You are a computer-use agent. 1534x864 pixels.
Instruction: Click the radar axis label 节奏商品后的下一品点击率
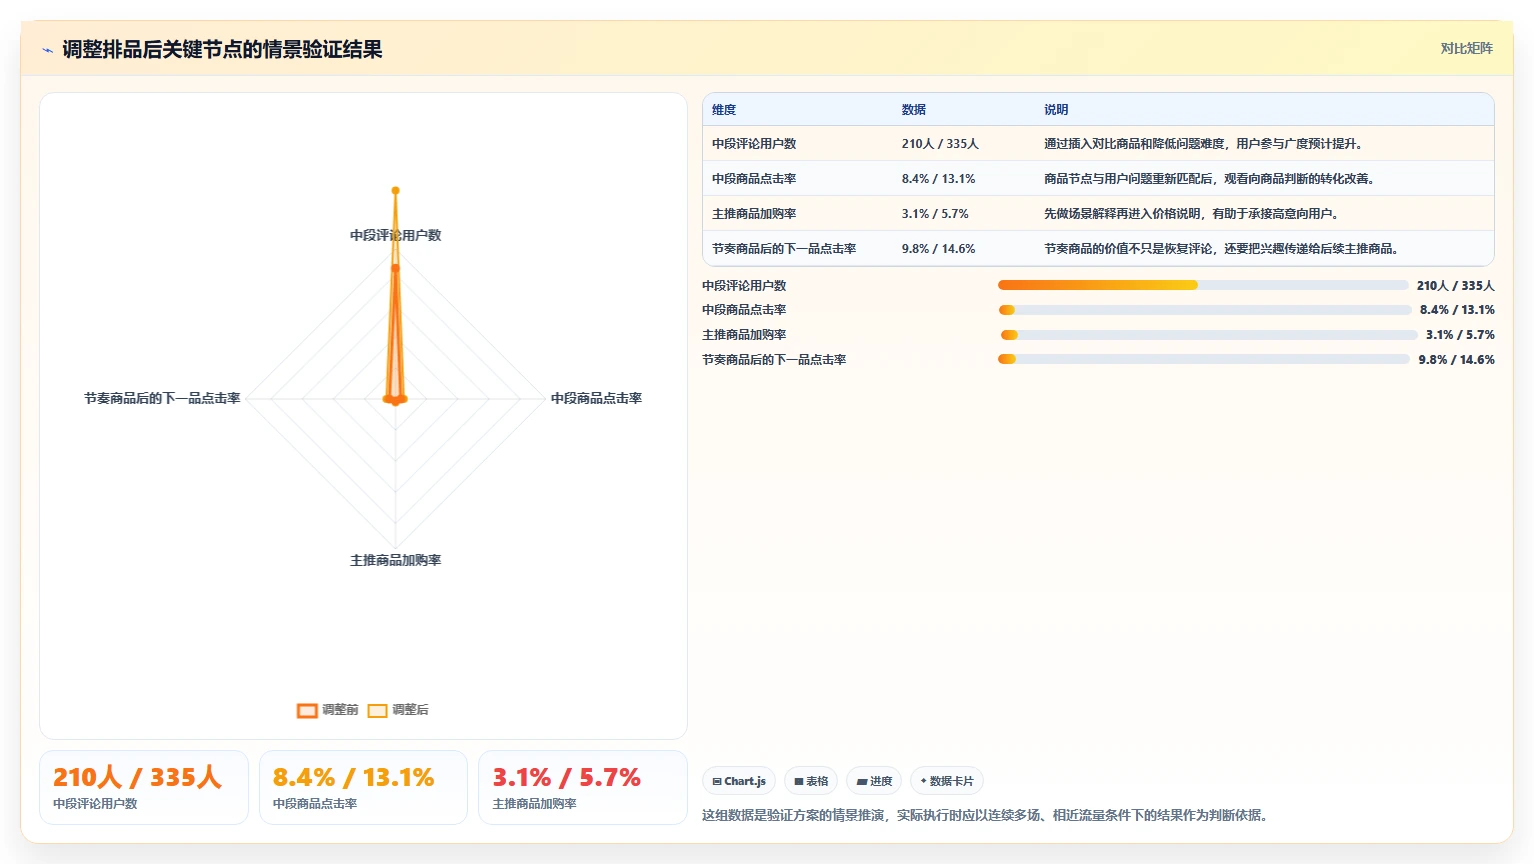pos(162,398)
